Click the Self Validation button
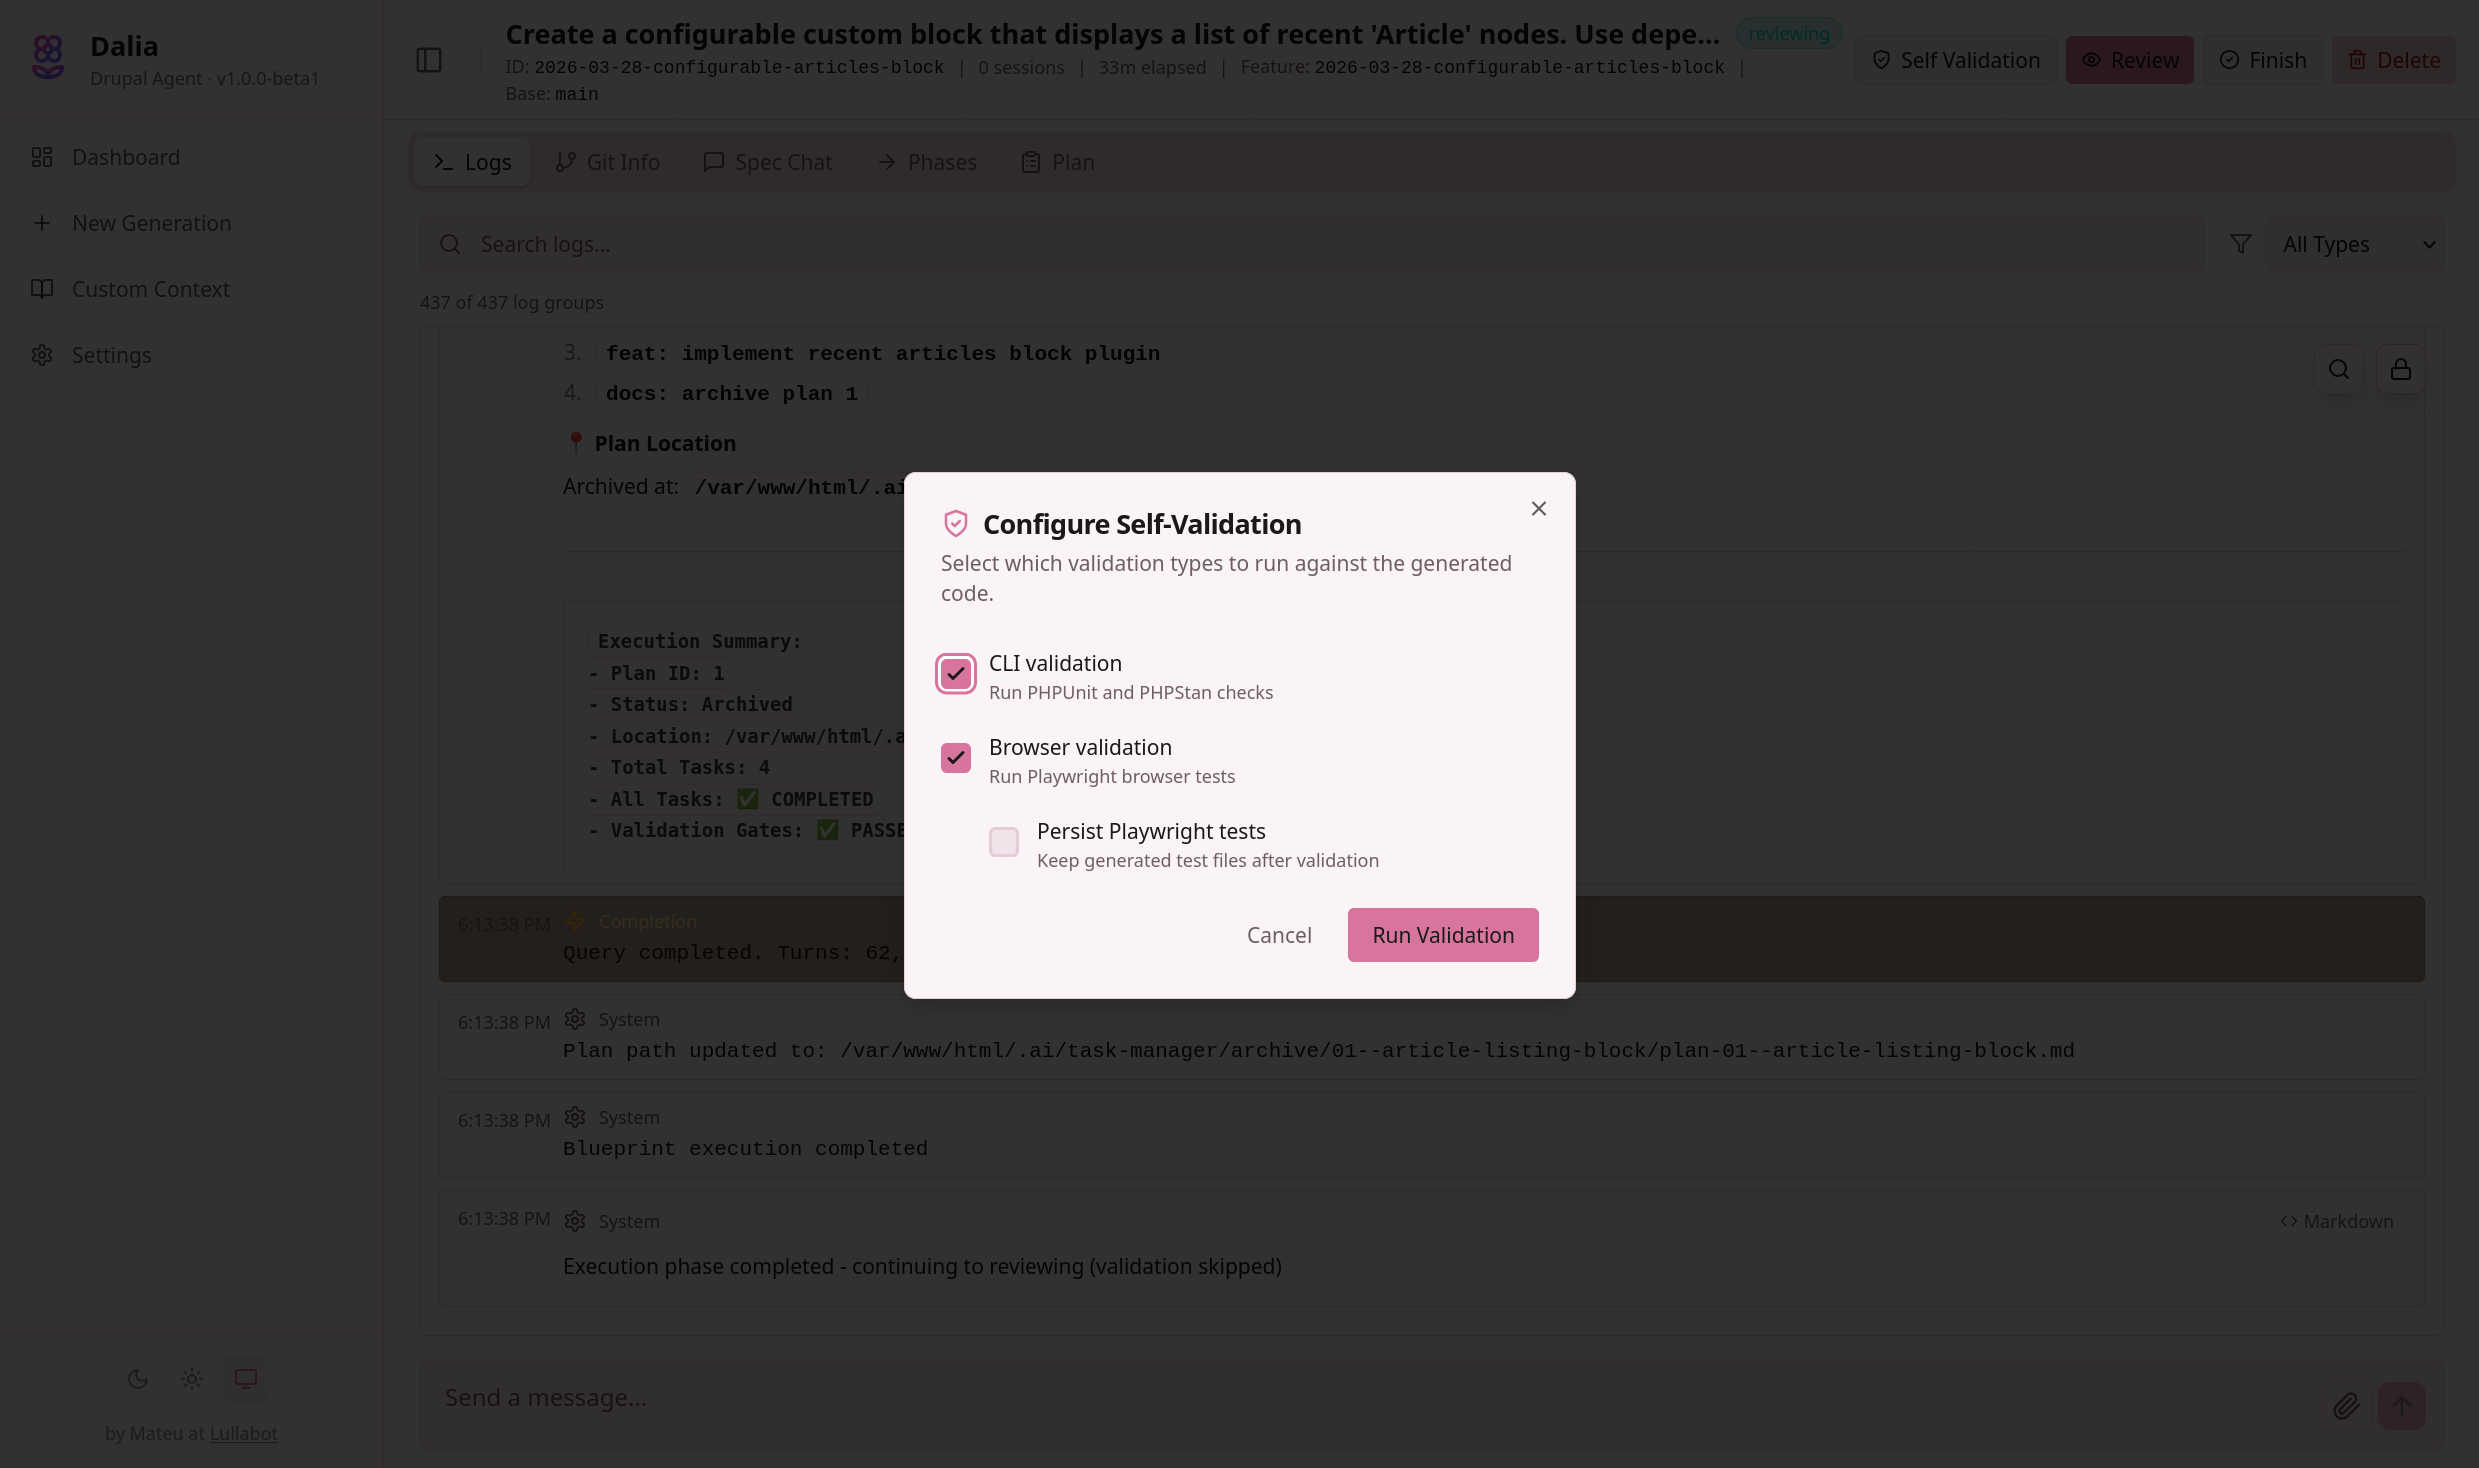This screenshot has height=1468, width=2479. point(1955,60)
